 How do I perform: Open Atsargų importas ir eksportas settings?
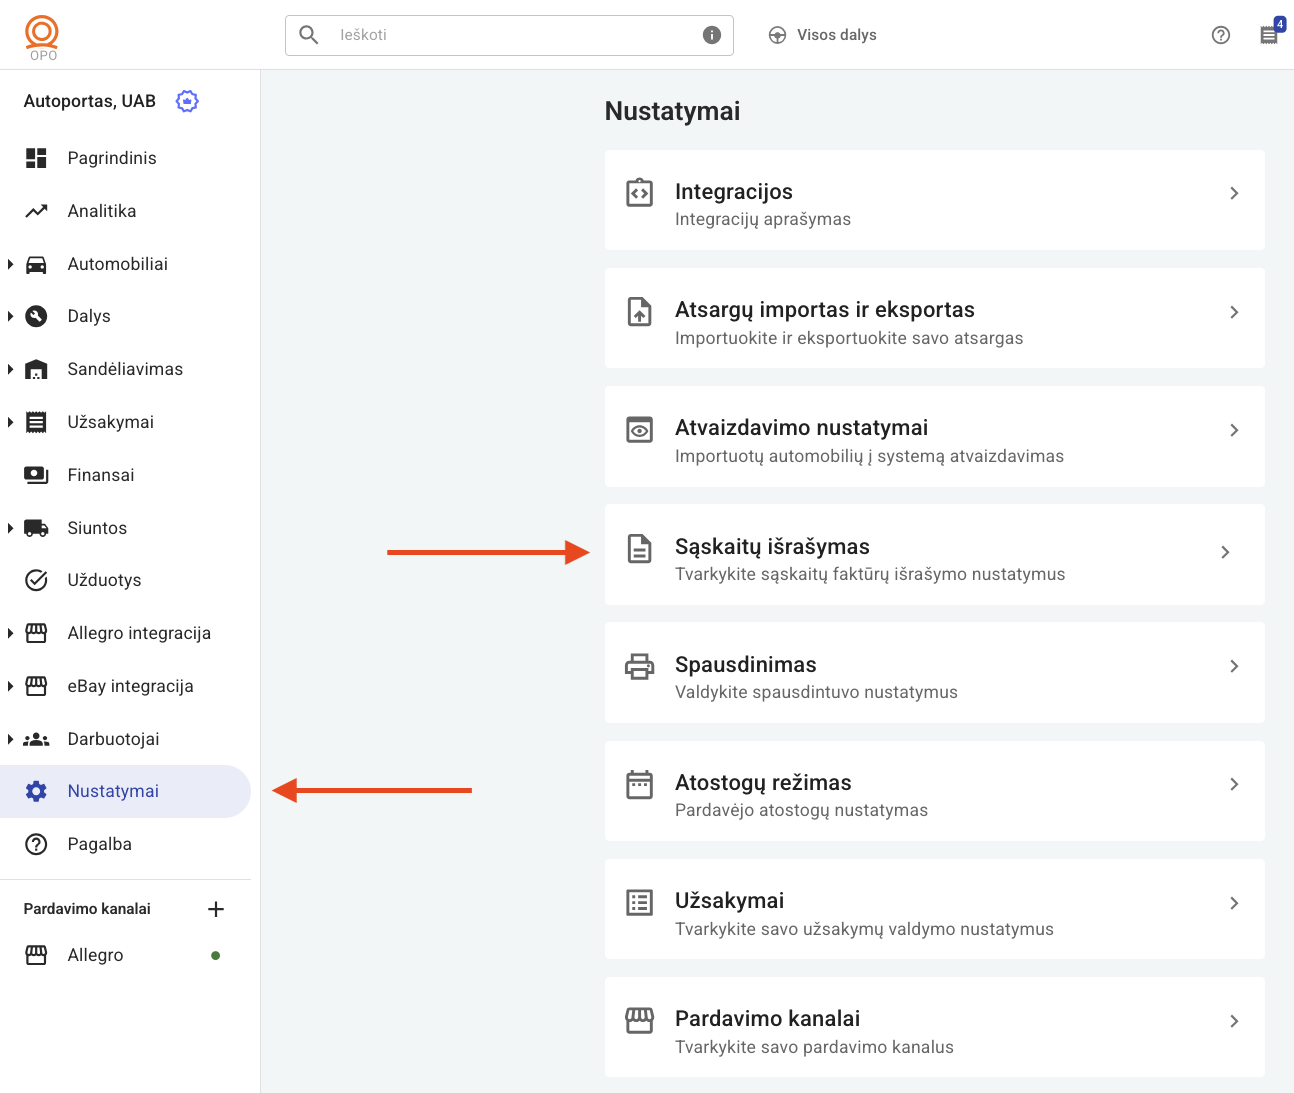click(934, 318)
